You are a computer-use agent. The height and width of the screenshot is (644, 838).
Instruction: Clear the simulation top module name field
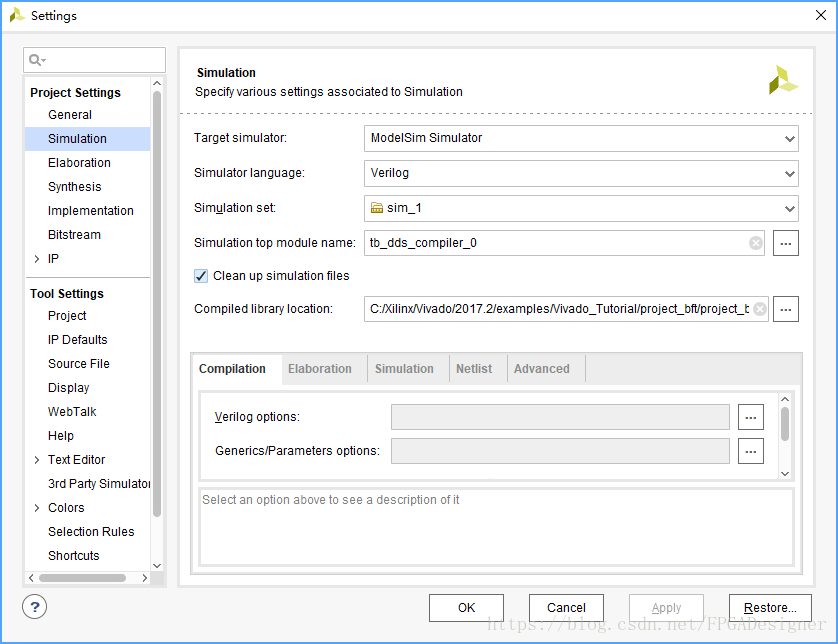pos(756,243)
